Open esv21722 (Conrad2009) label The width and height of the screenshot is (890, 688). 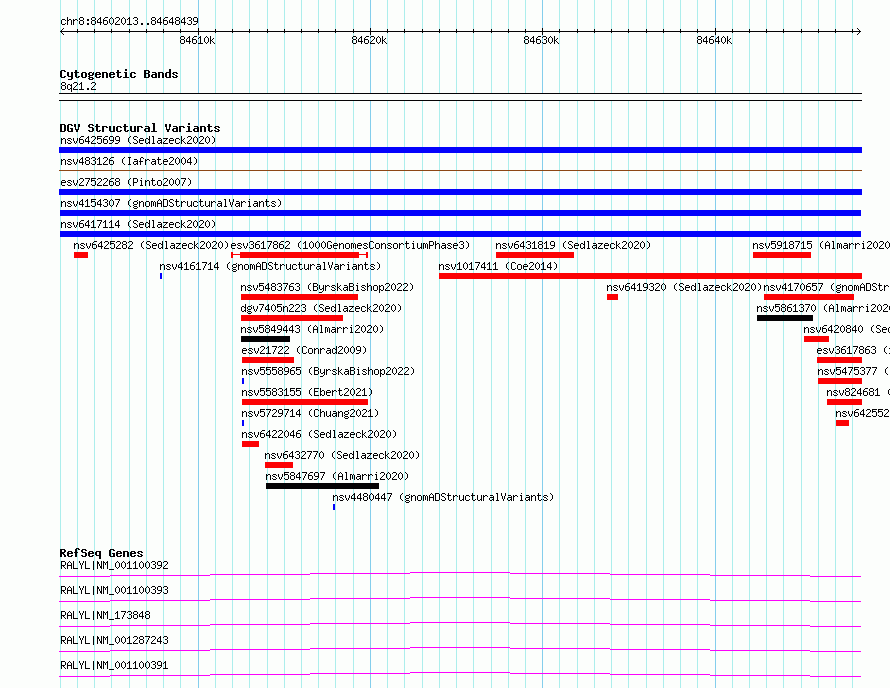pyautogui.click(x=304, y=350)
